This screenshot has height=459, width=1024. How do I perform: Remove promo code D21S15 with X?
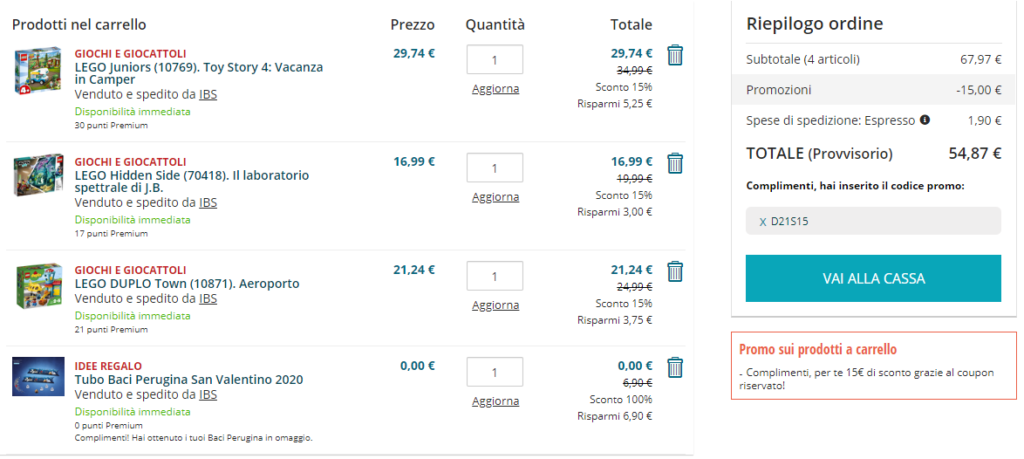(763, 221)
